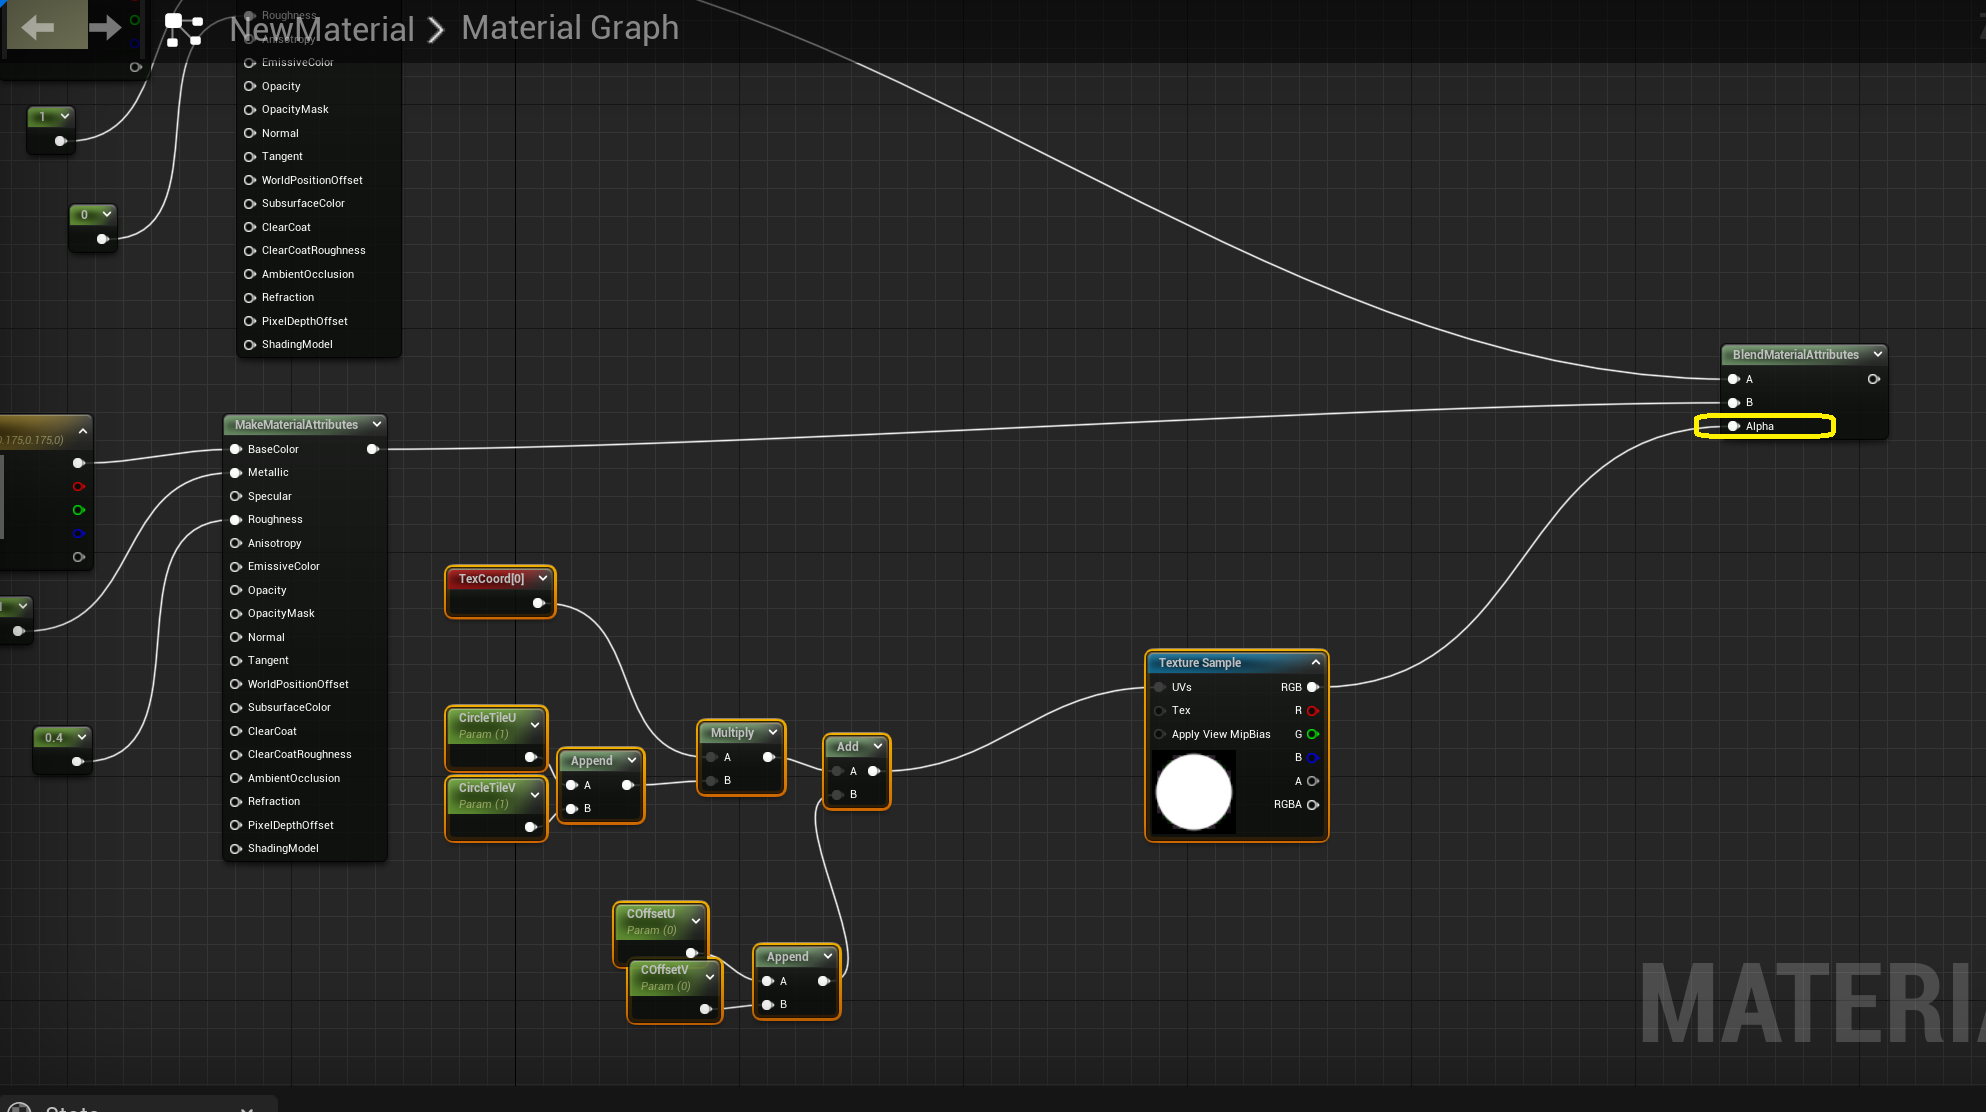Screen dimensions: 1986x1112
Task: Click the TexCoord[0] output pin
Action: (538, 603)
